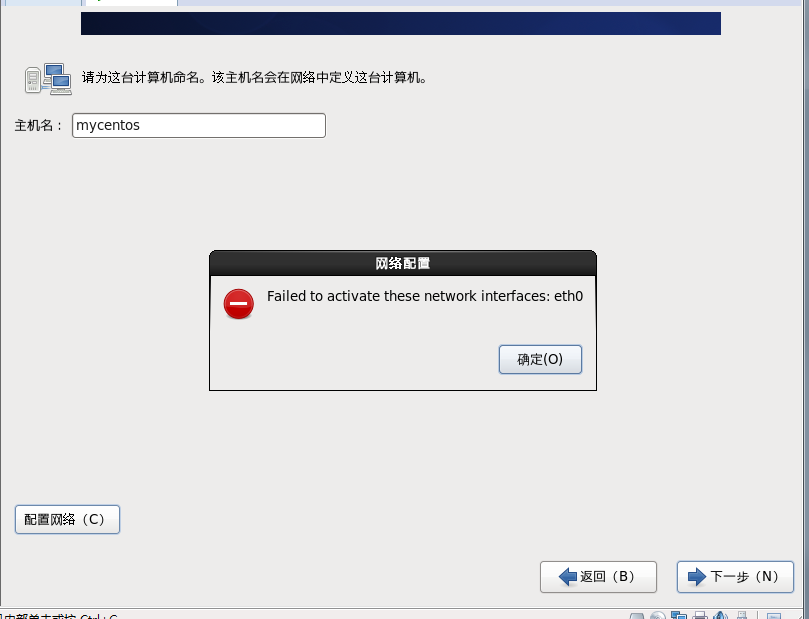Viewport: 809px width, 619px height.
Task: Focus the 主机名 hostname input field
Action: (199, 125)
